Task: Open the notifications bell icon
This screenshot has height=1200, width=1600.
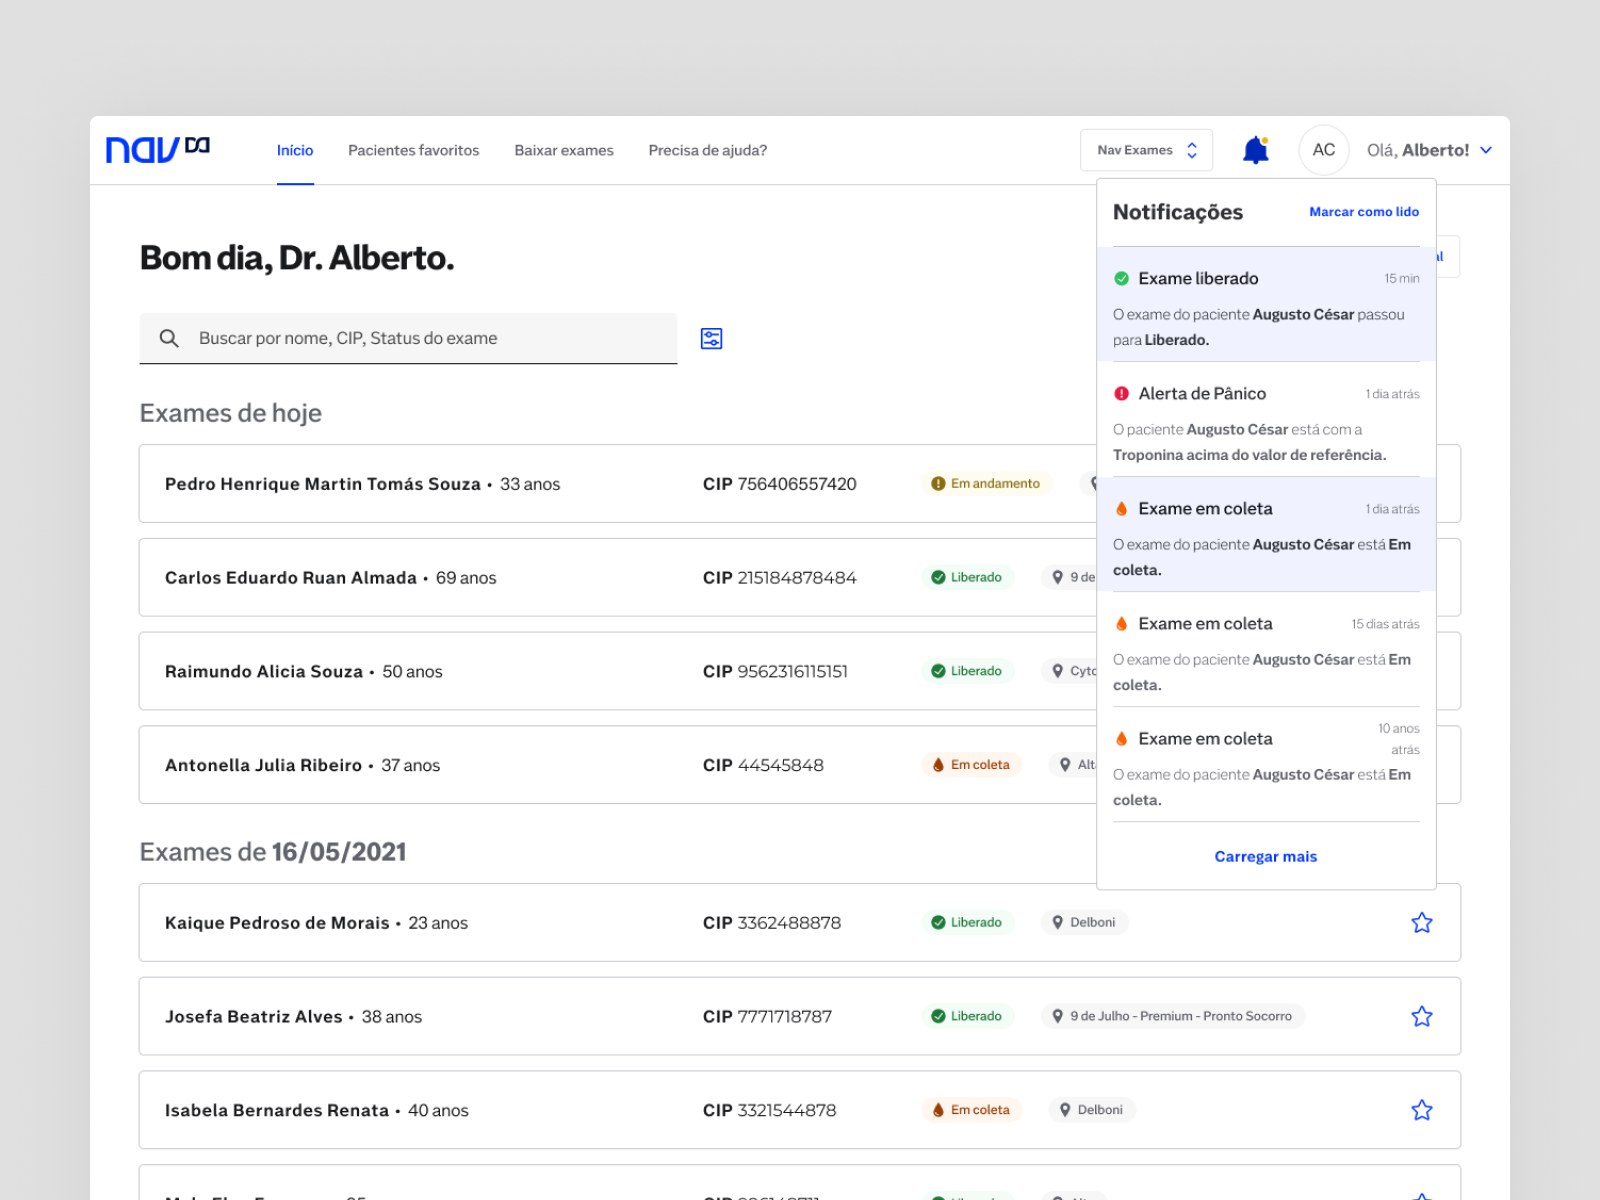Action: click(x=1255, y=150)
